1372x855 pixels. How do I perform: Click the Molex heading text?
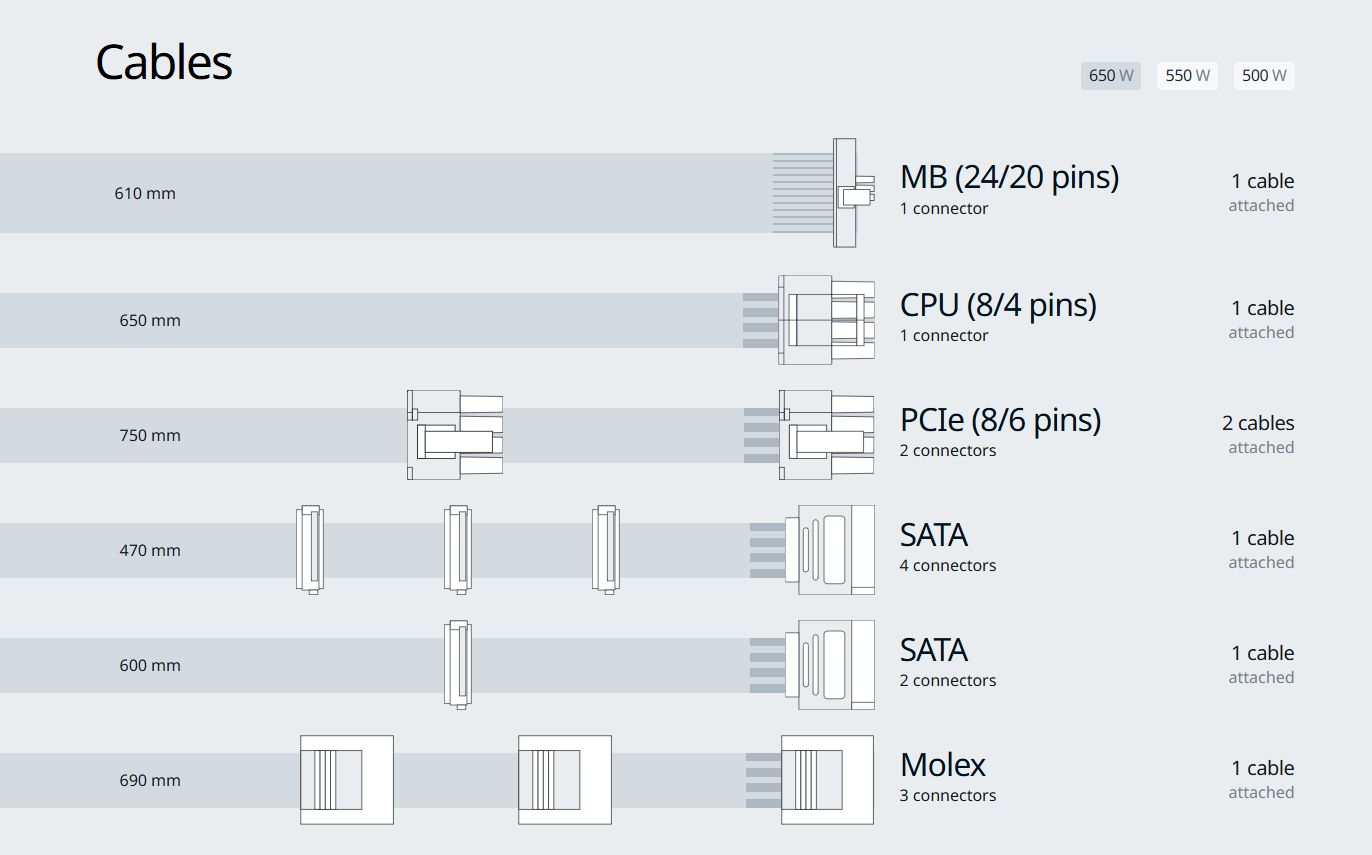click(942, 765)
